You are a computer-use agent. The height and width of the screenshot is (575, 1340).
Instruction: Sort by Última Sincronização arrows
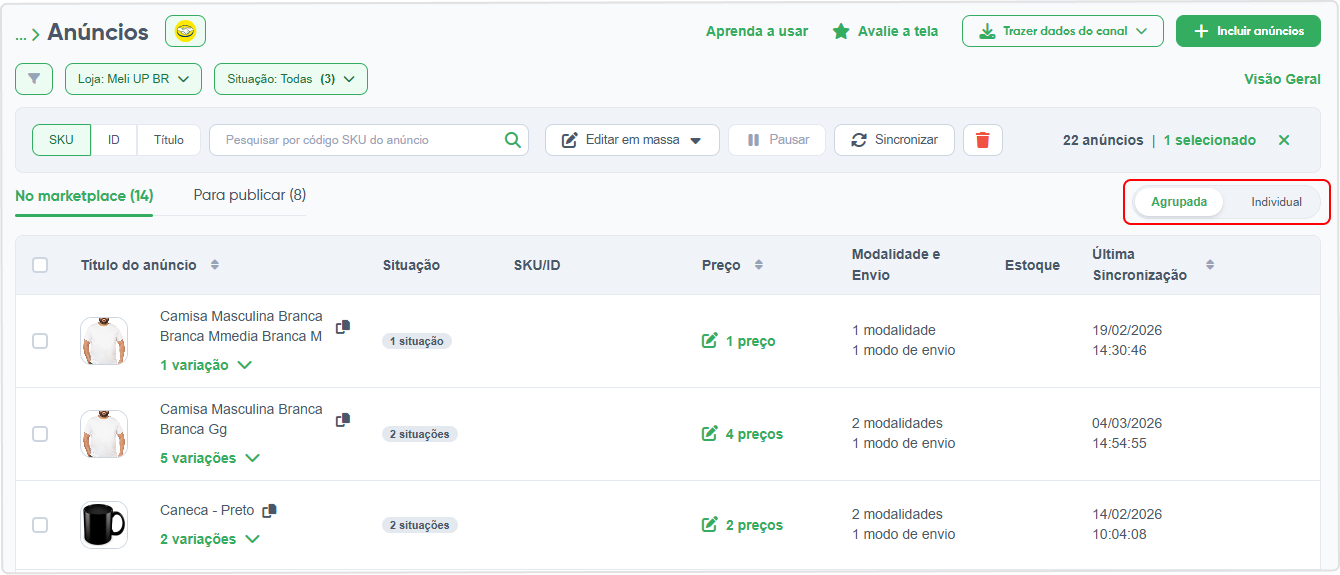(1210, 265)
